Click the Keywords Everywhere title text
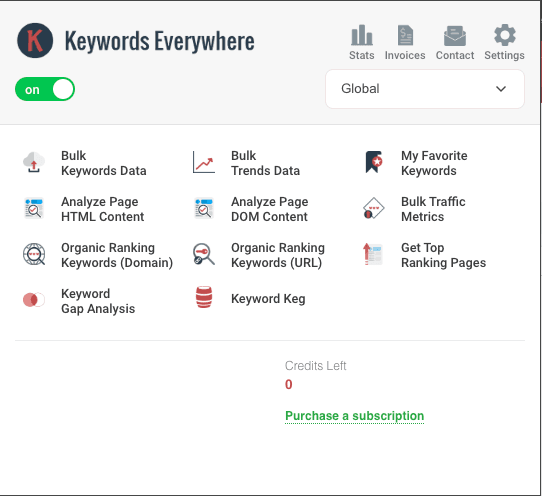 (x=160, y=41)
